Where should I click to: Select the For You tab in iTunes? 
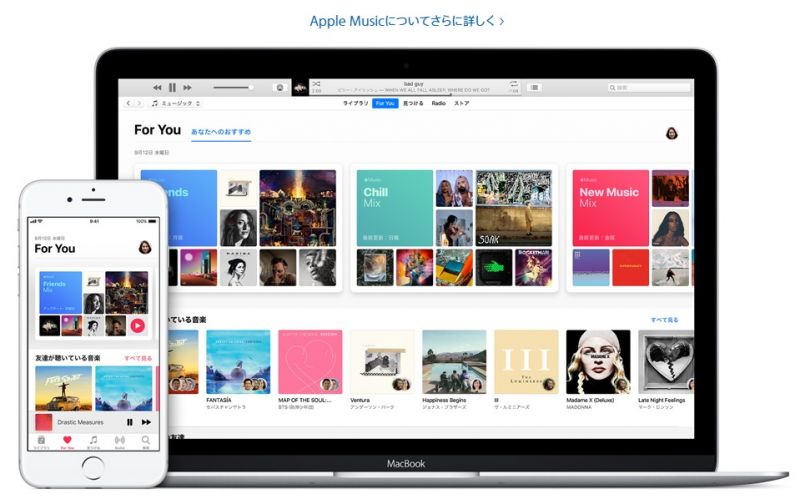385,103
